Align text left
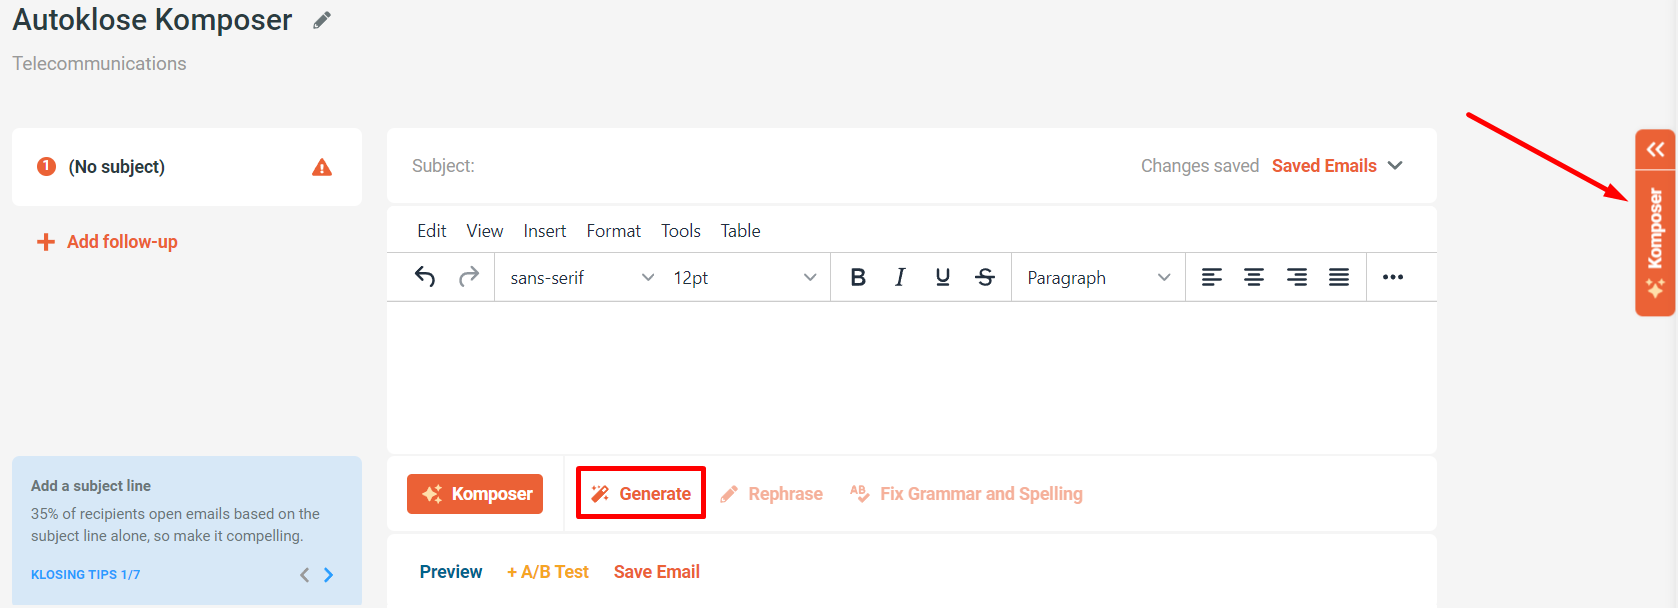 tap(1212, 277)
